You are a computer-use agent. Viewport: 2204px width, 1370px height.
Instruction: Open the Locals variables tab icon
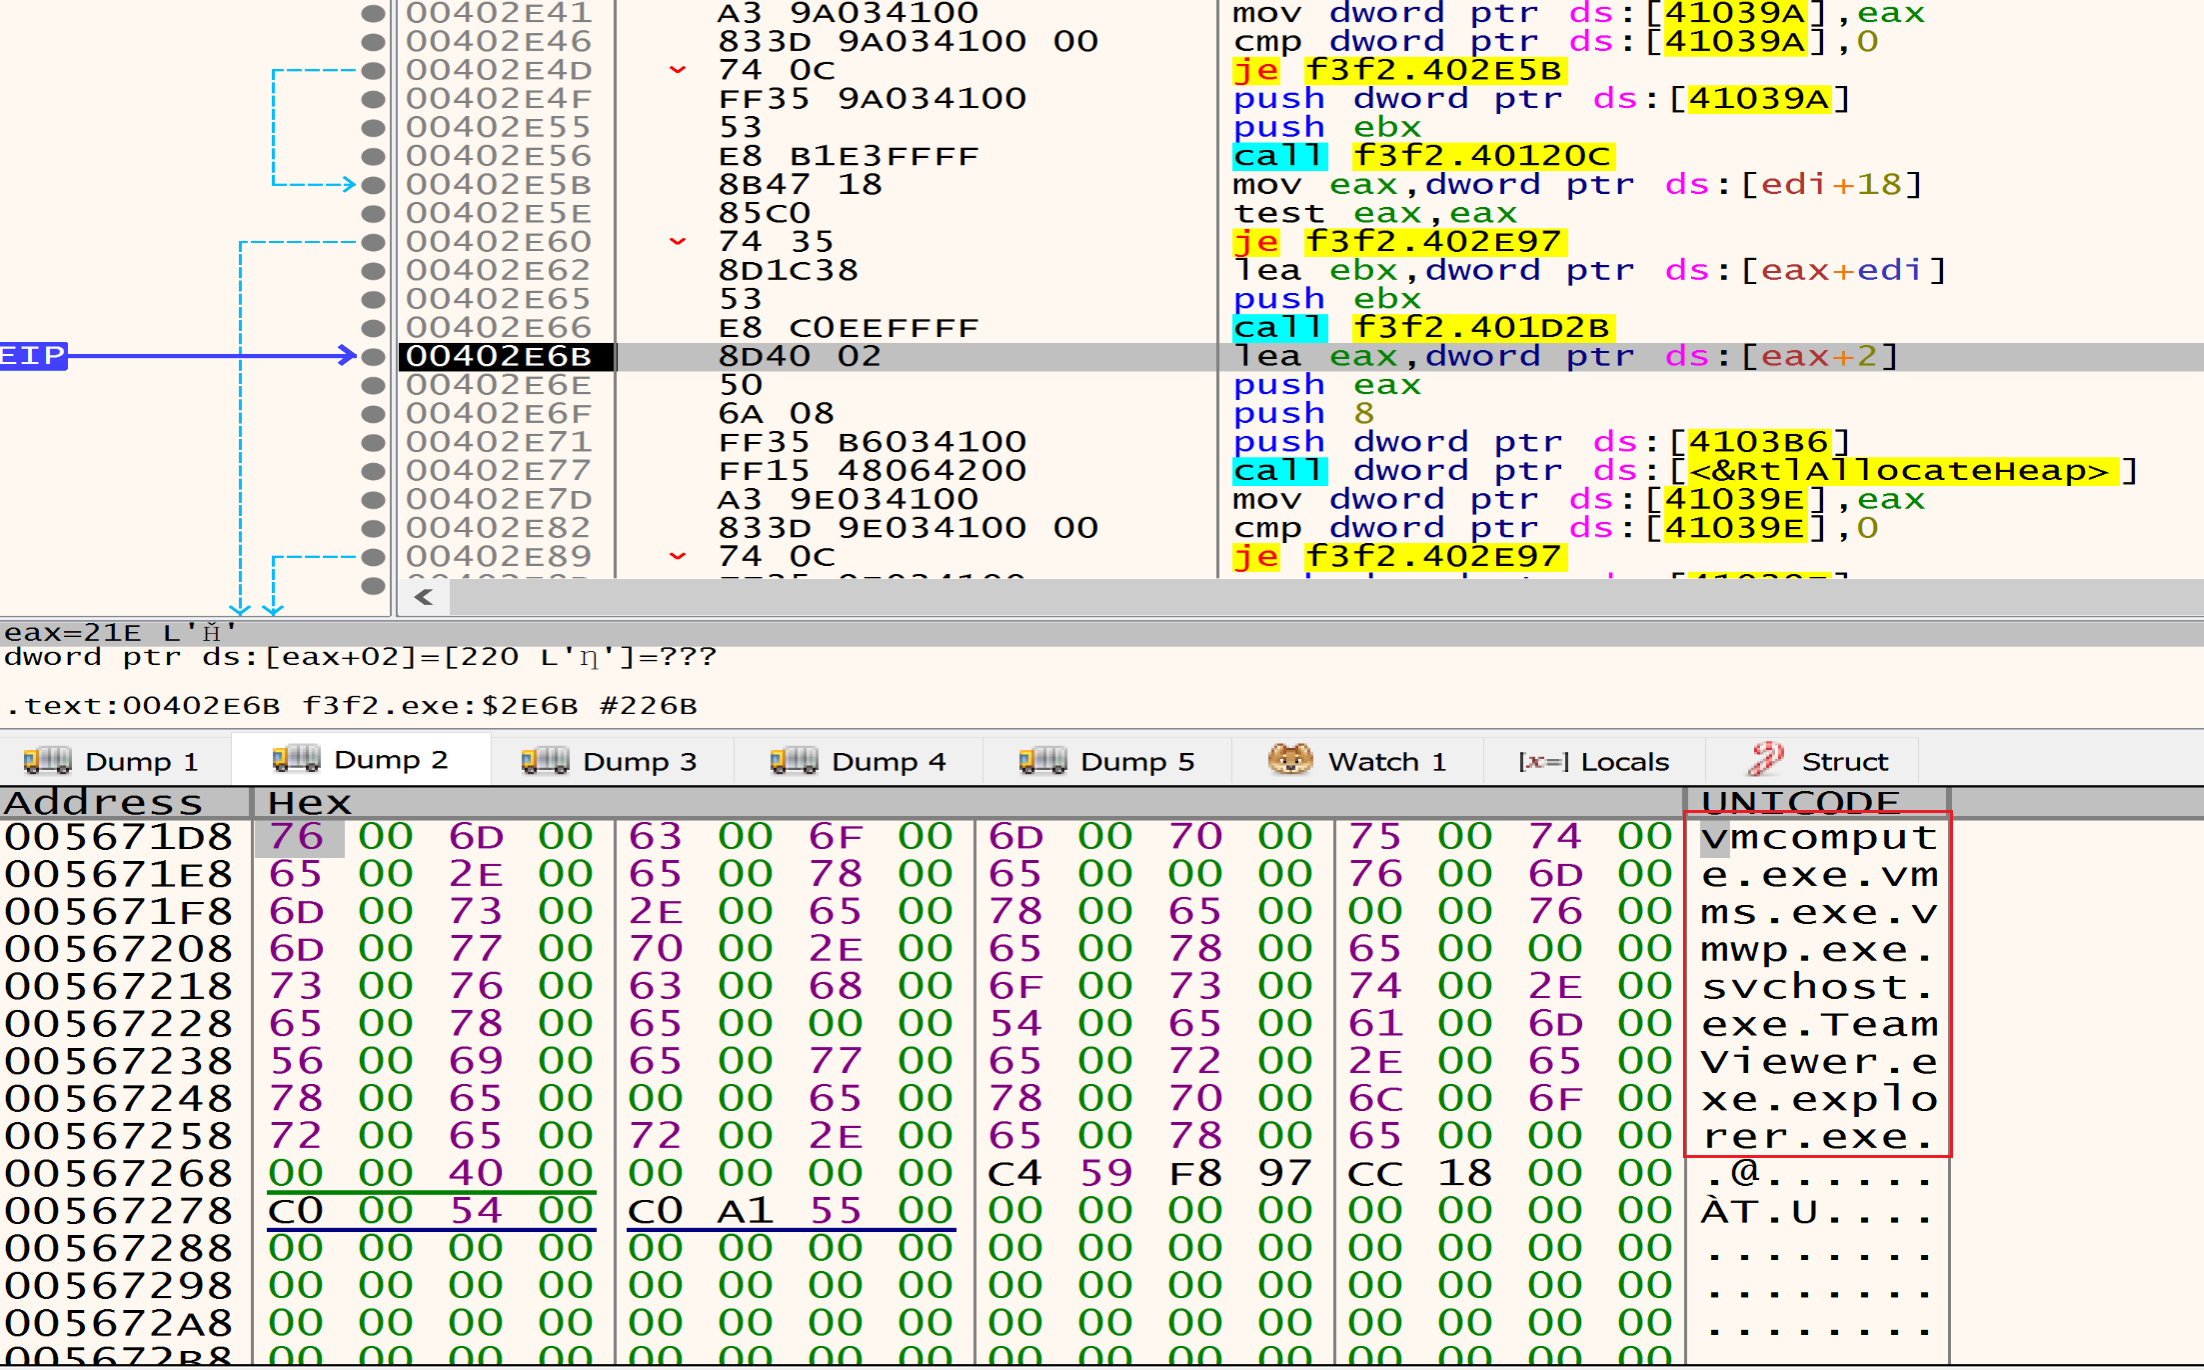point(1543,761)
